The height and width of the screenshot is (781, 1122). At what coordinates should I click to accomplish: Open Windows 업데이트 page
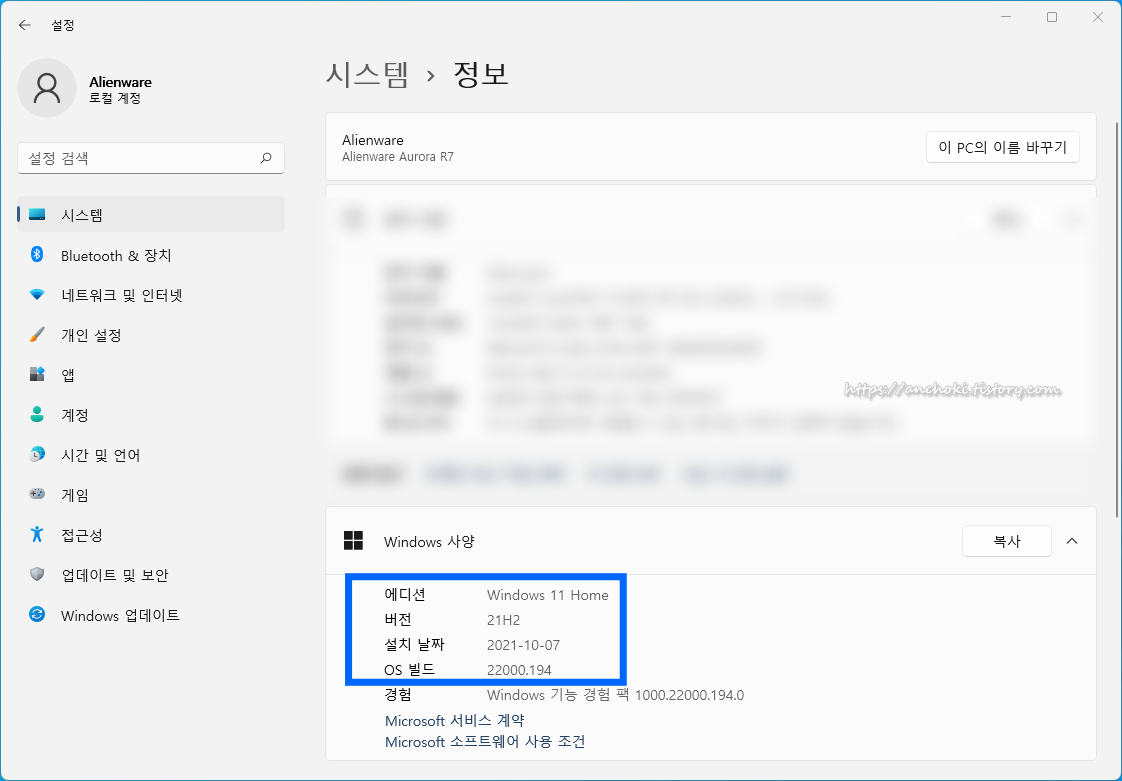coord(151,616)
